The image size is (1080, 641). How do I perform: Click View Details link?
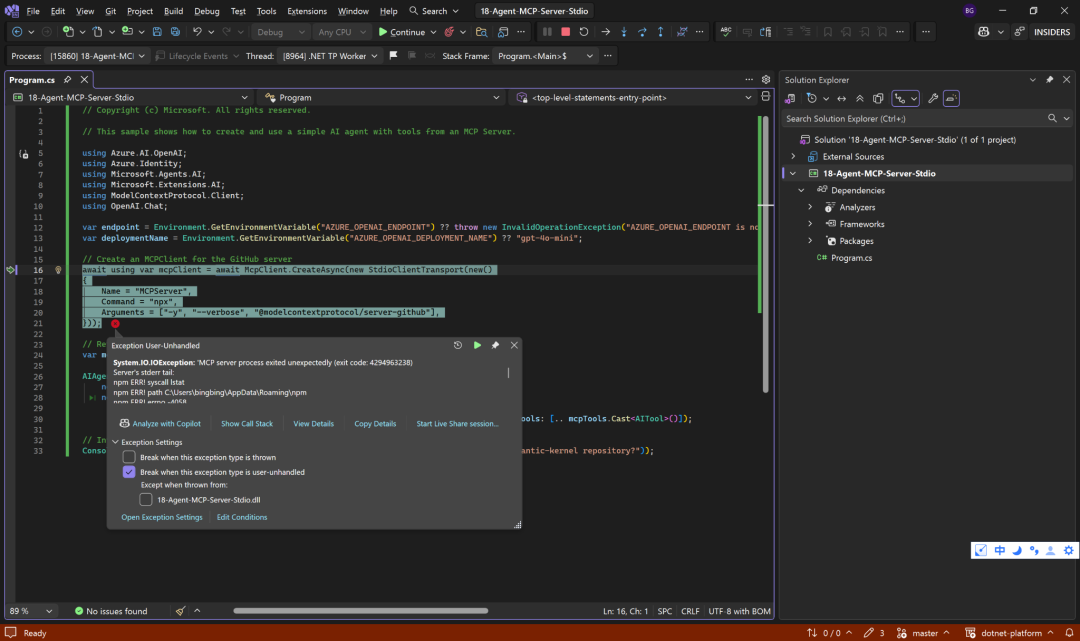pyautogui.click(x=313, y=423)
